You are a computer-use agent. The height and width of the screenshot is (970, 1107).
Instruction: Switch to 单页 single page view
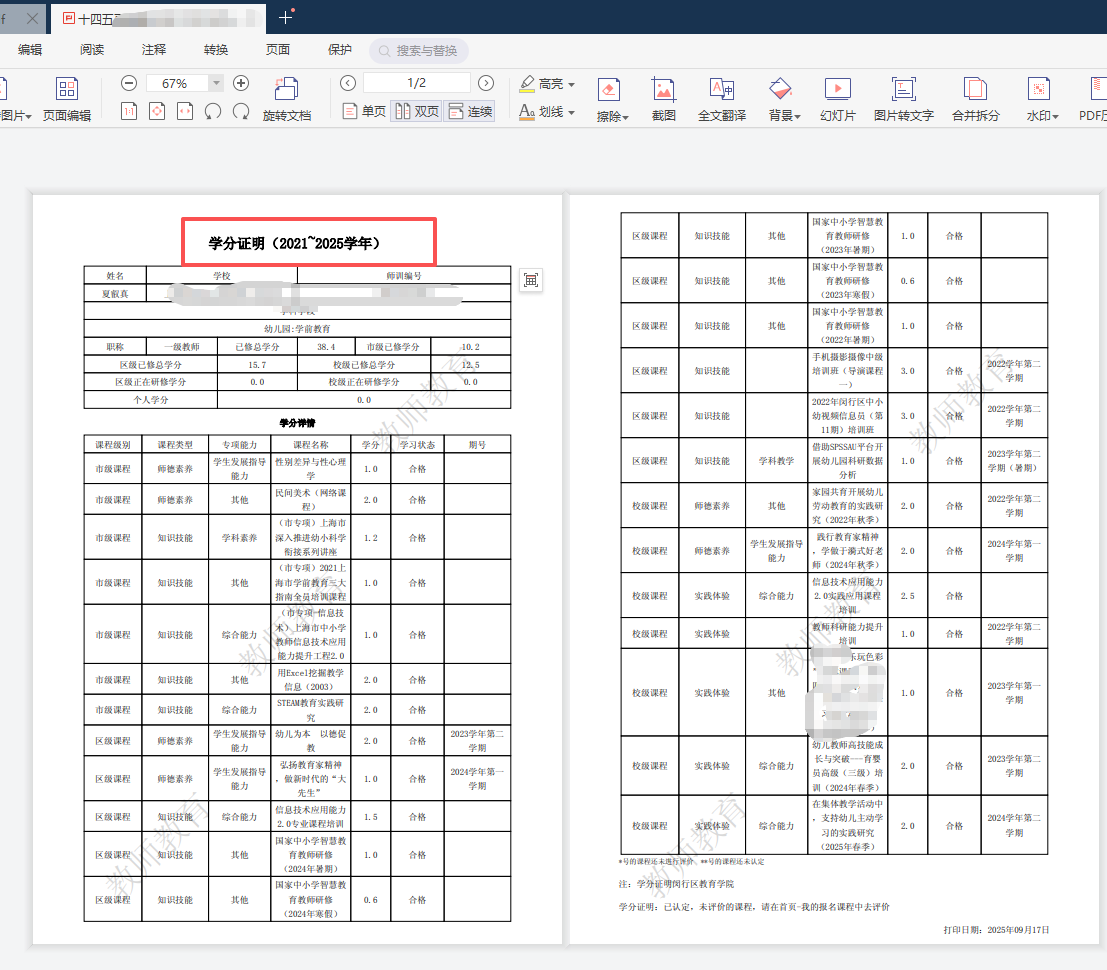click(x=364, y=112)
